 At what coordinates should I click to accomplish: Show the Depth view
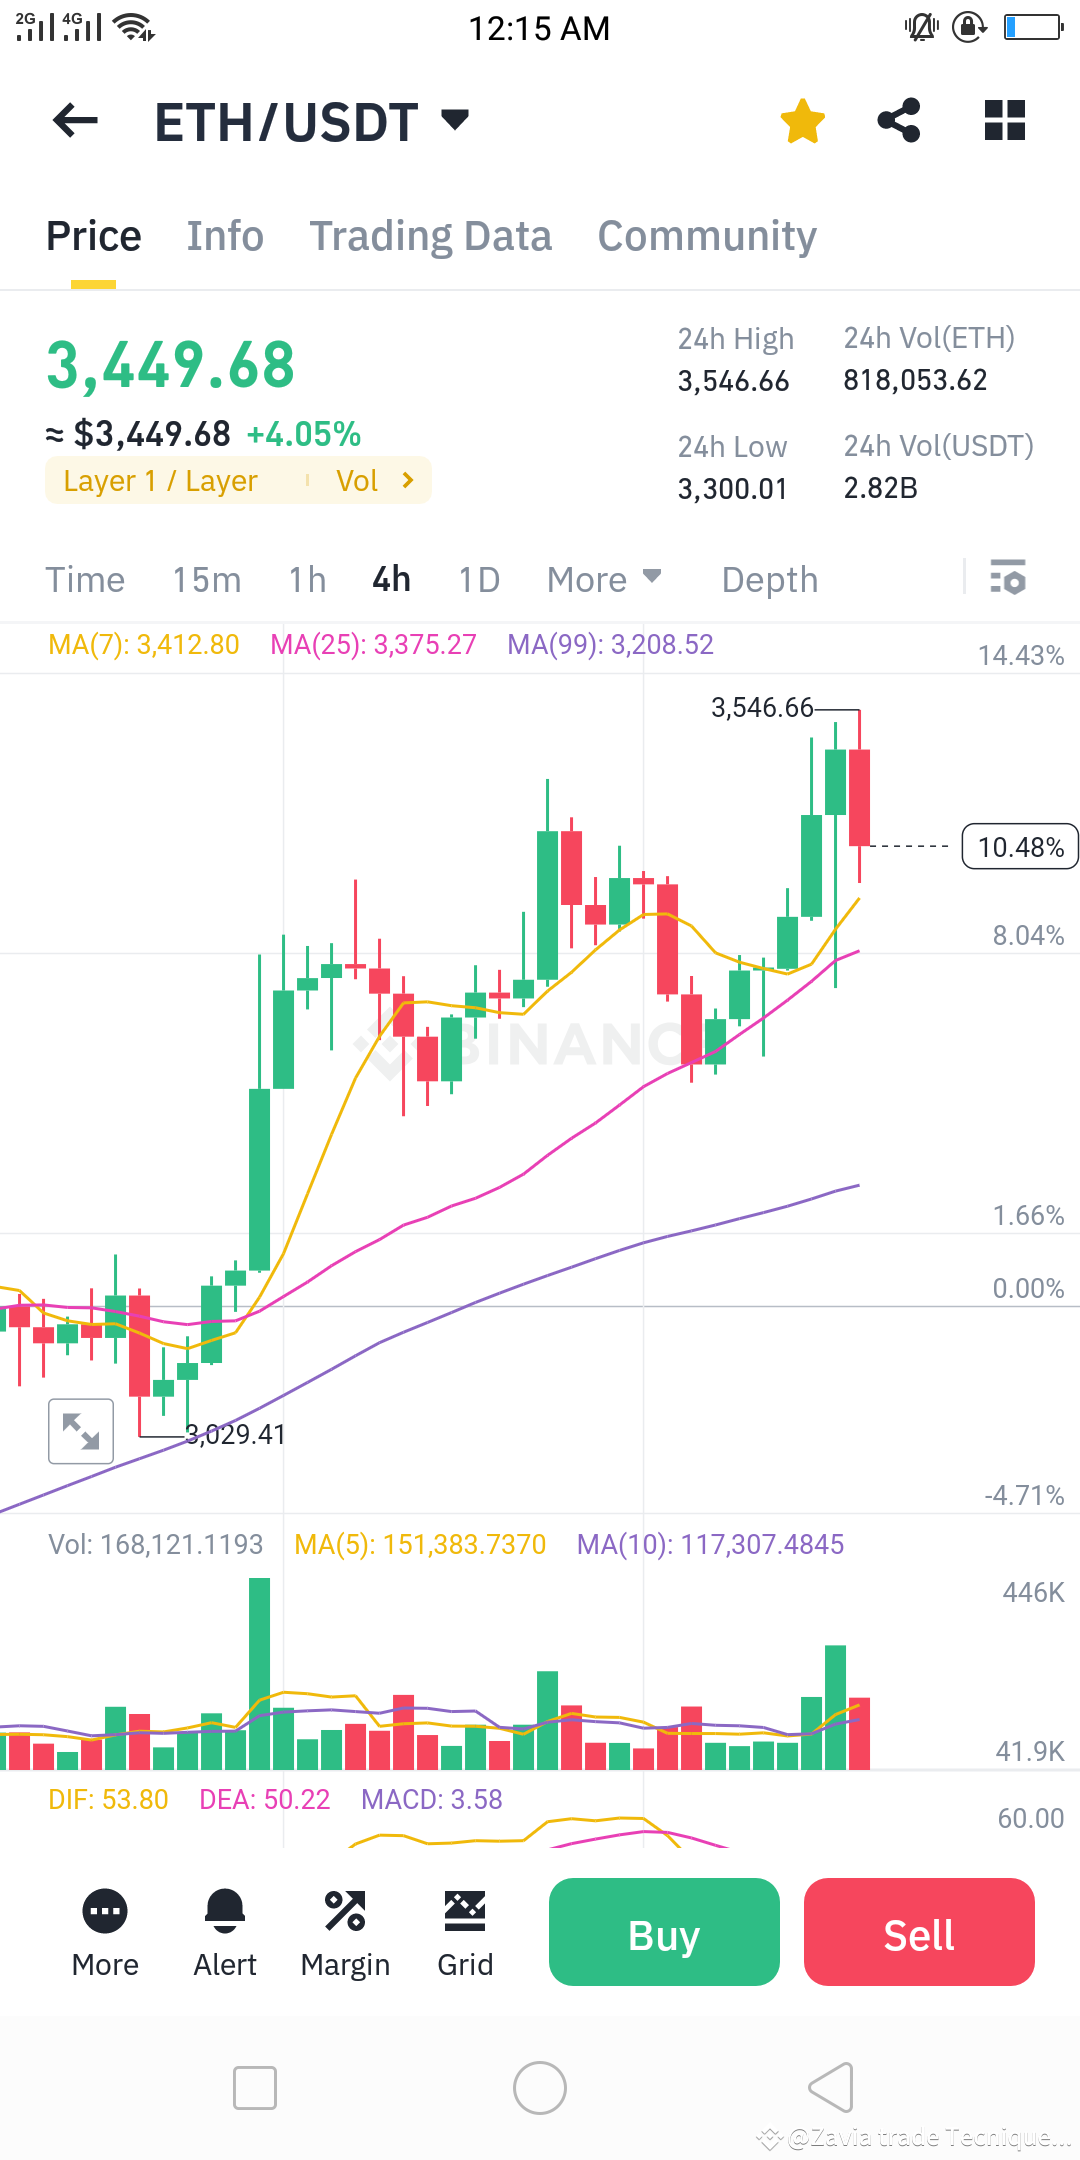769,578
